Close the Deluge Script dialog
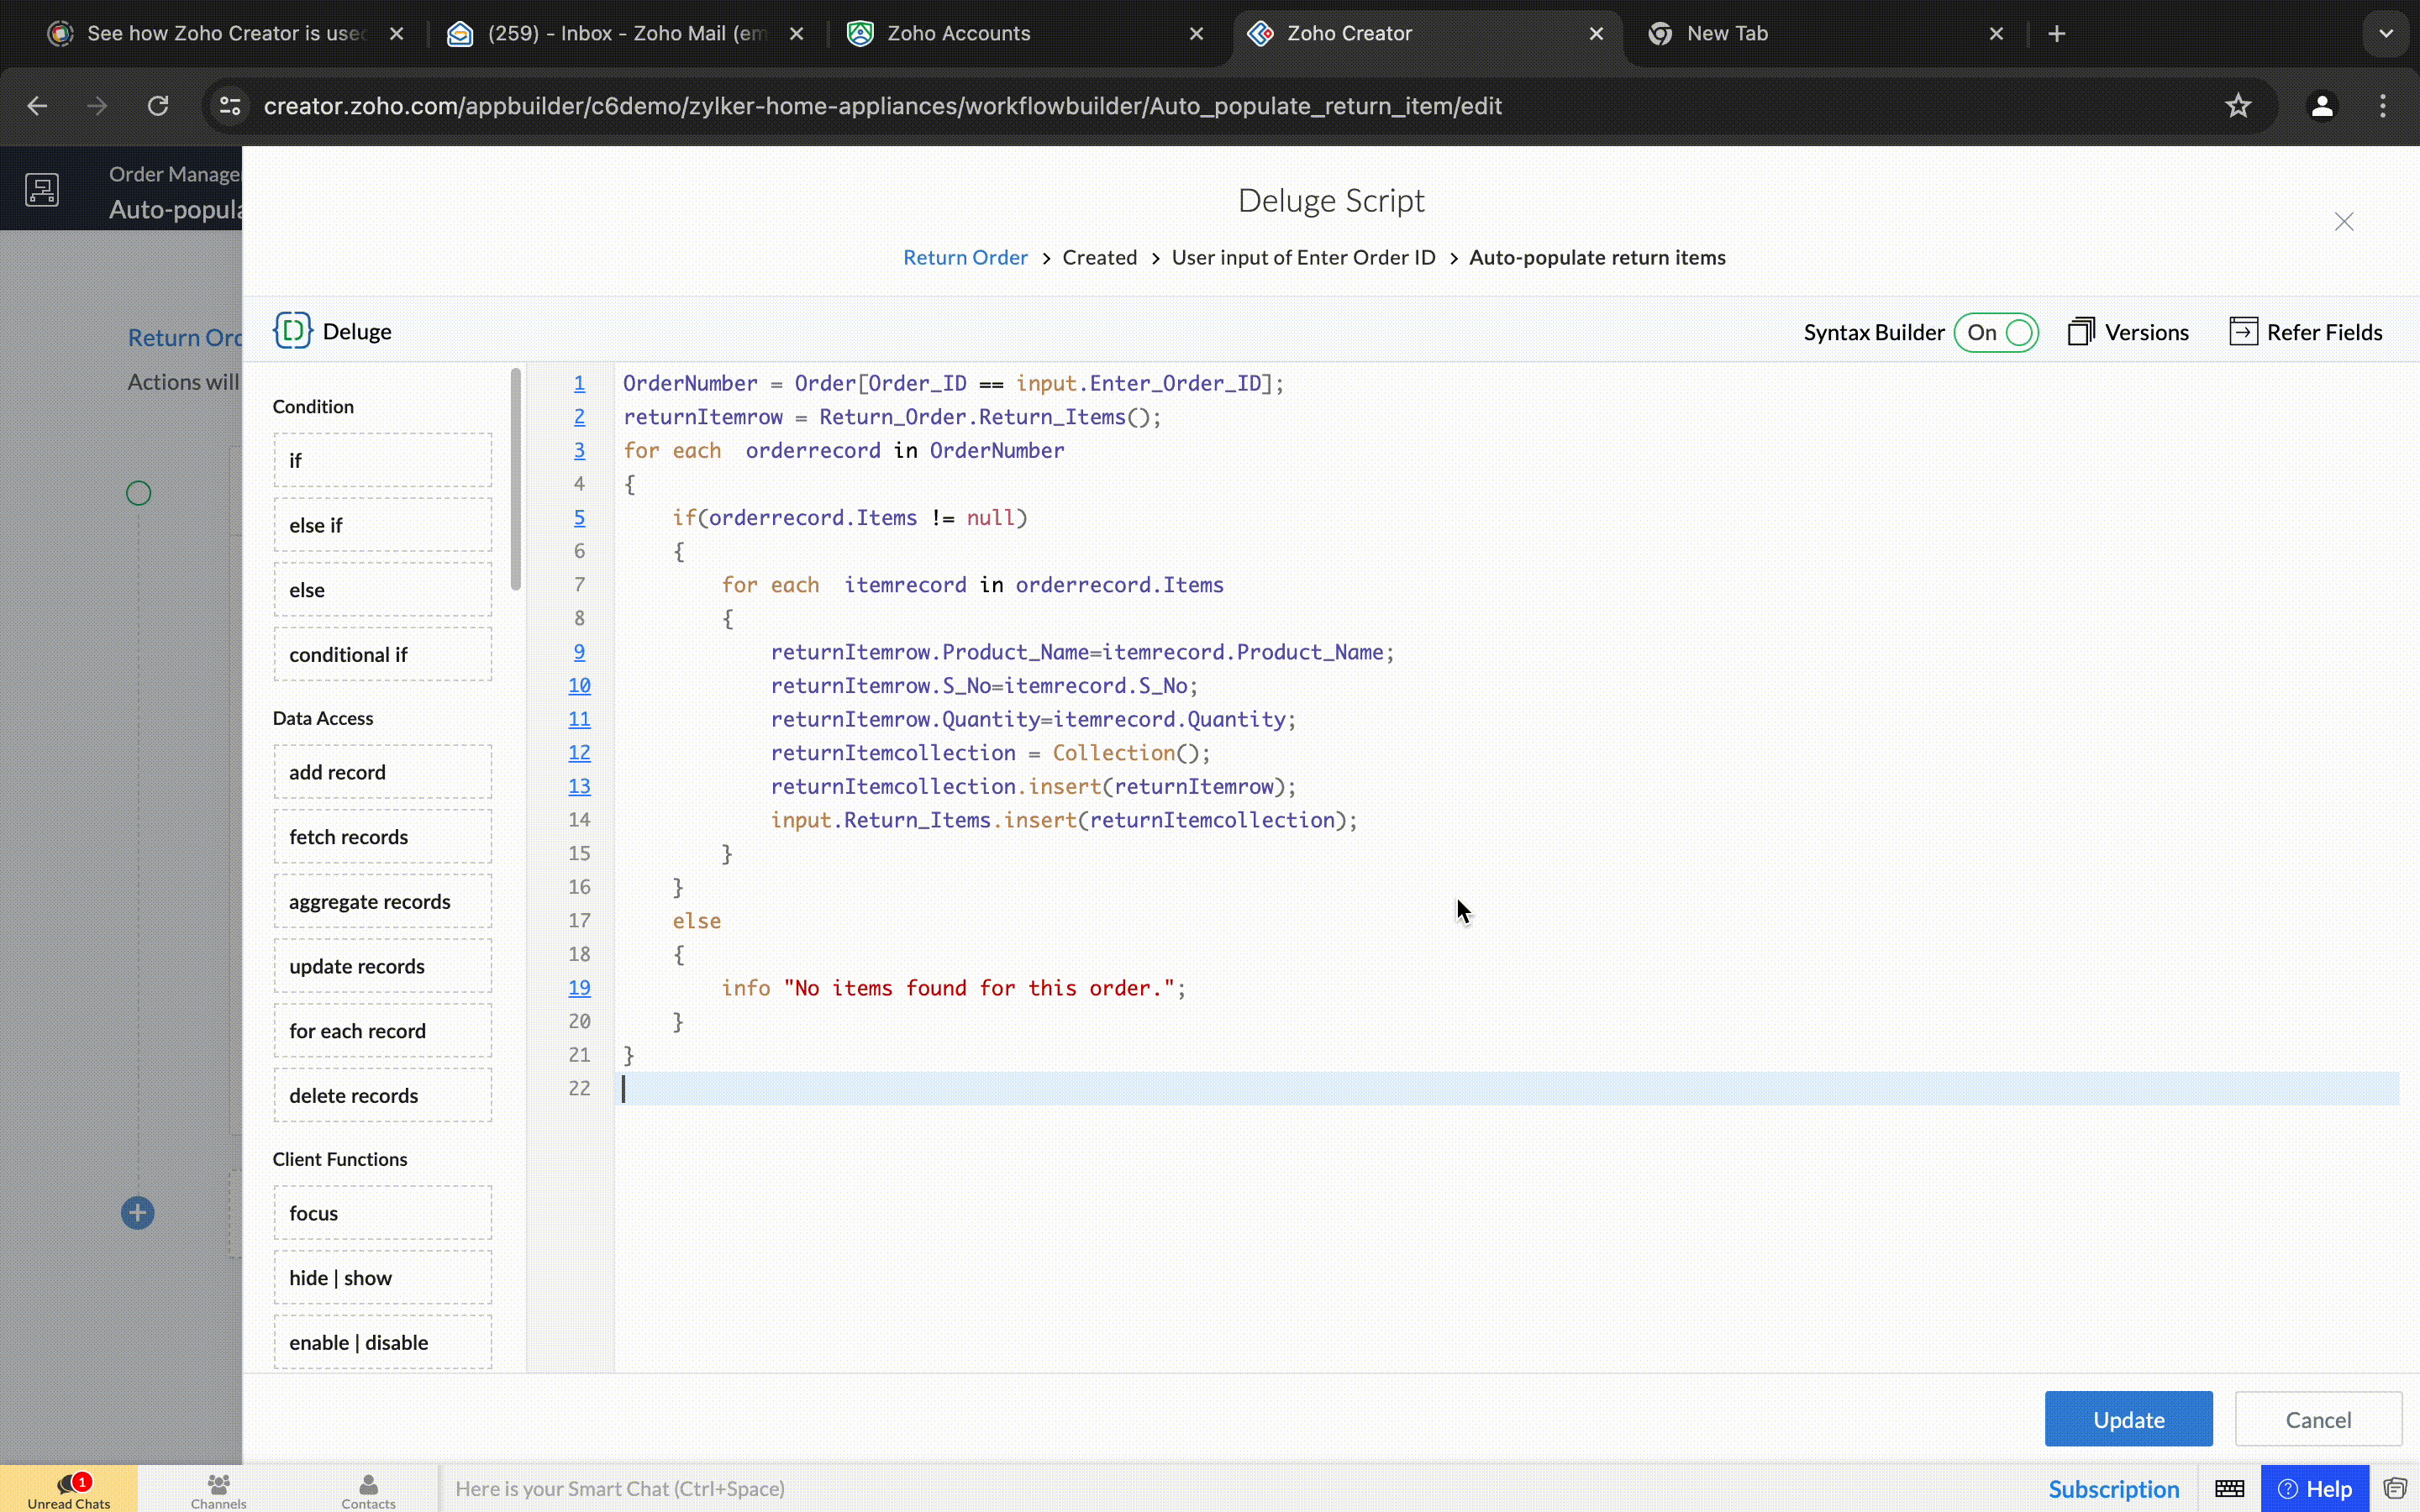The height and width of the screenshot is (1512, 2420). point(2343,221)
